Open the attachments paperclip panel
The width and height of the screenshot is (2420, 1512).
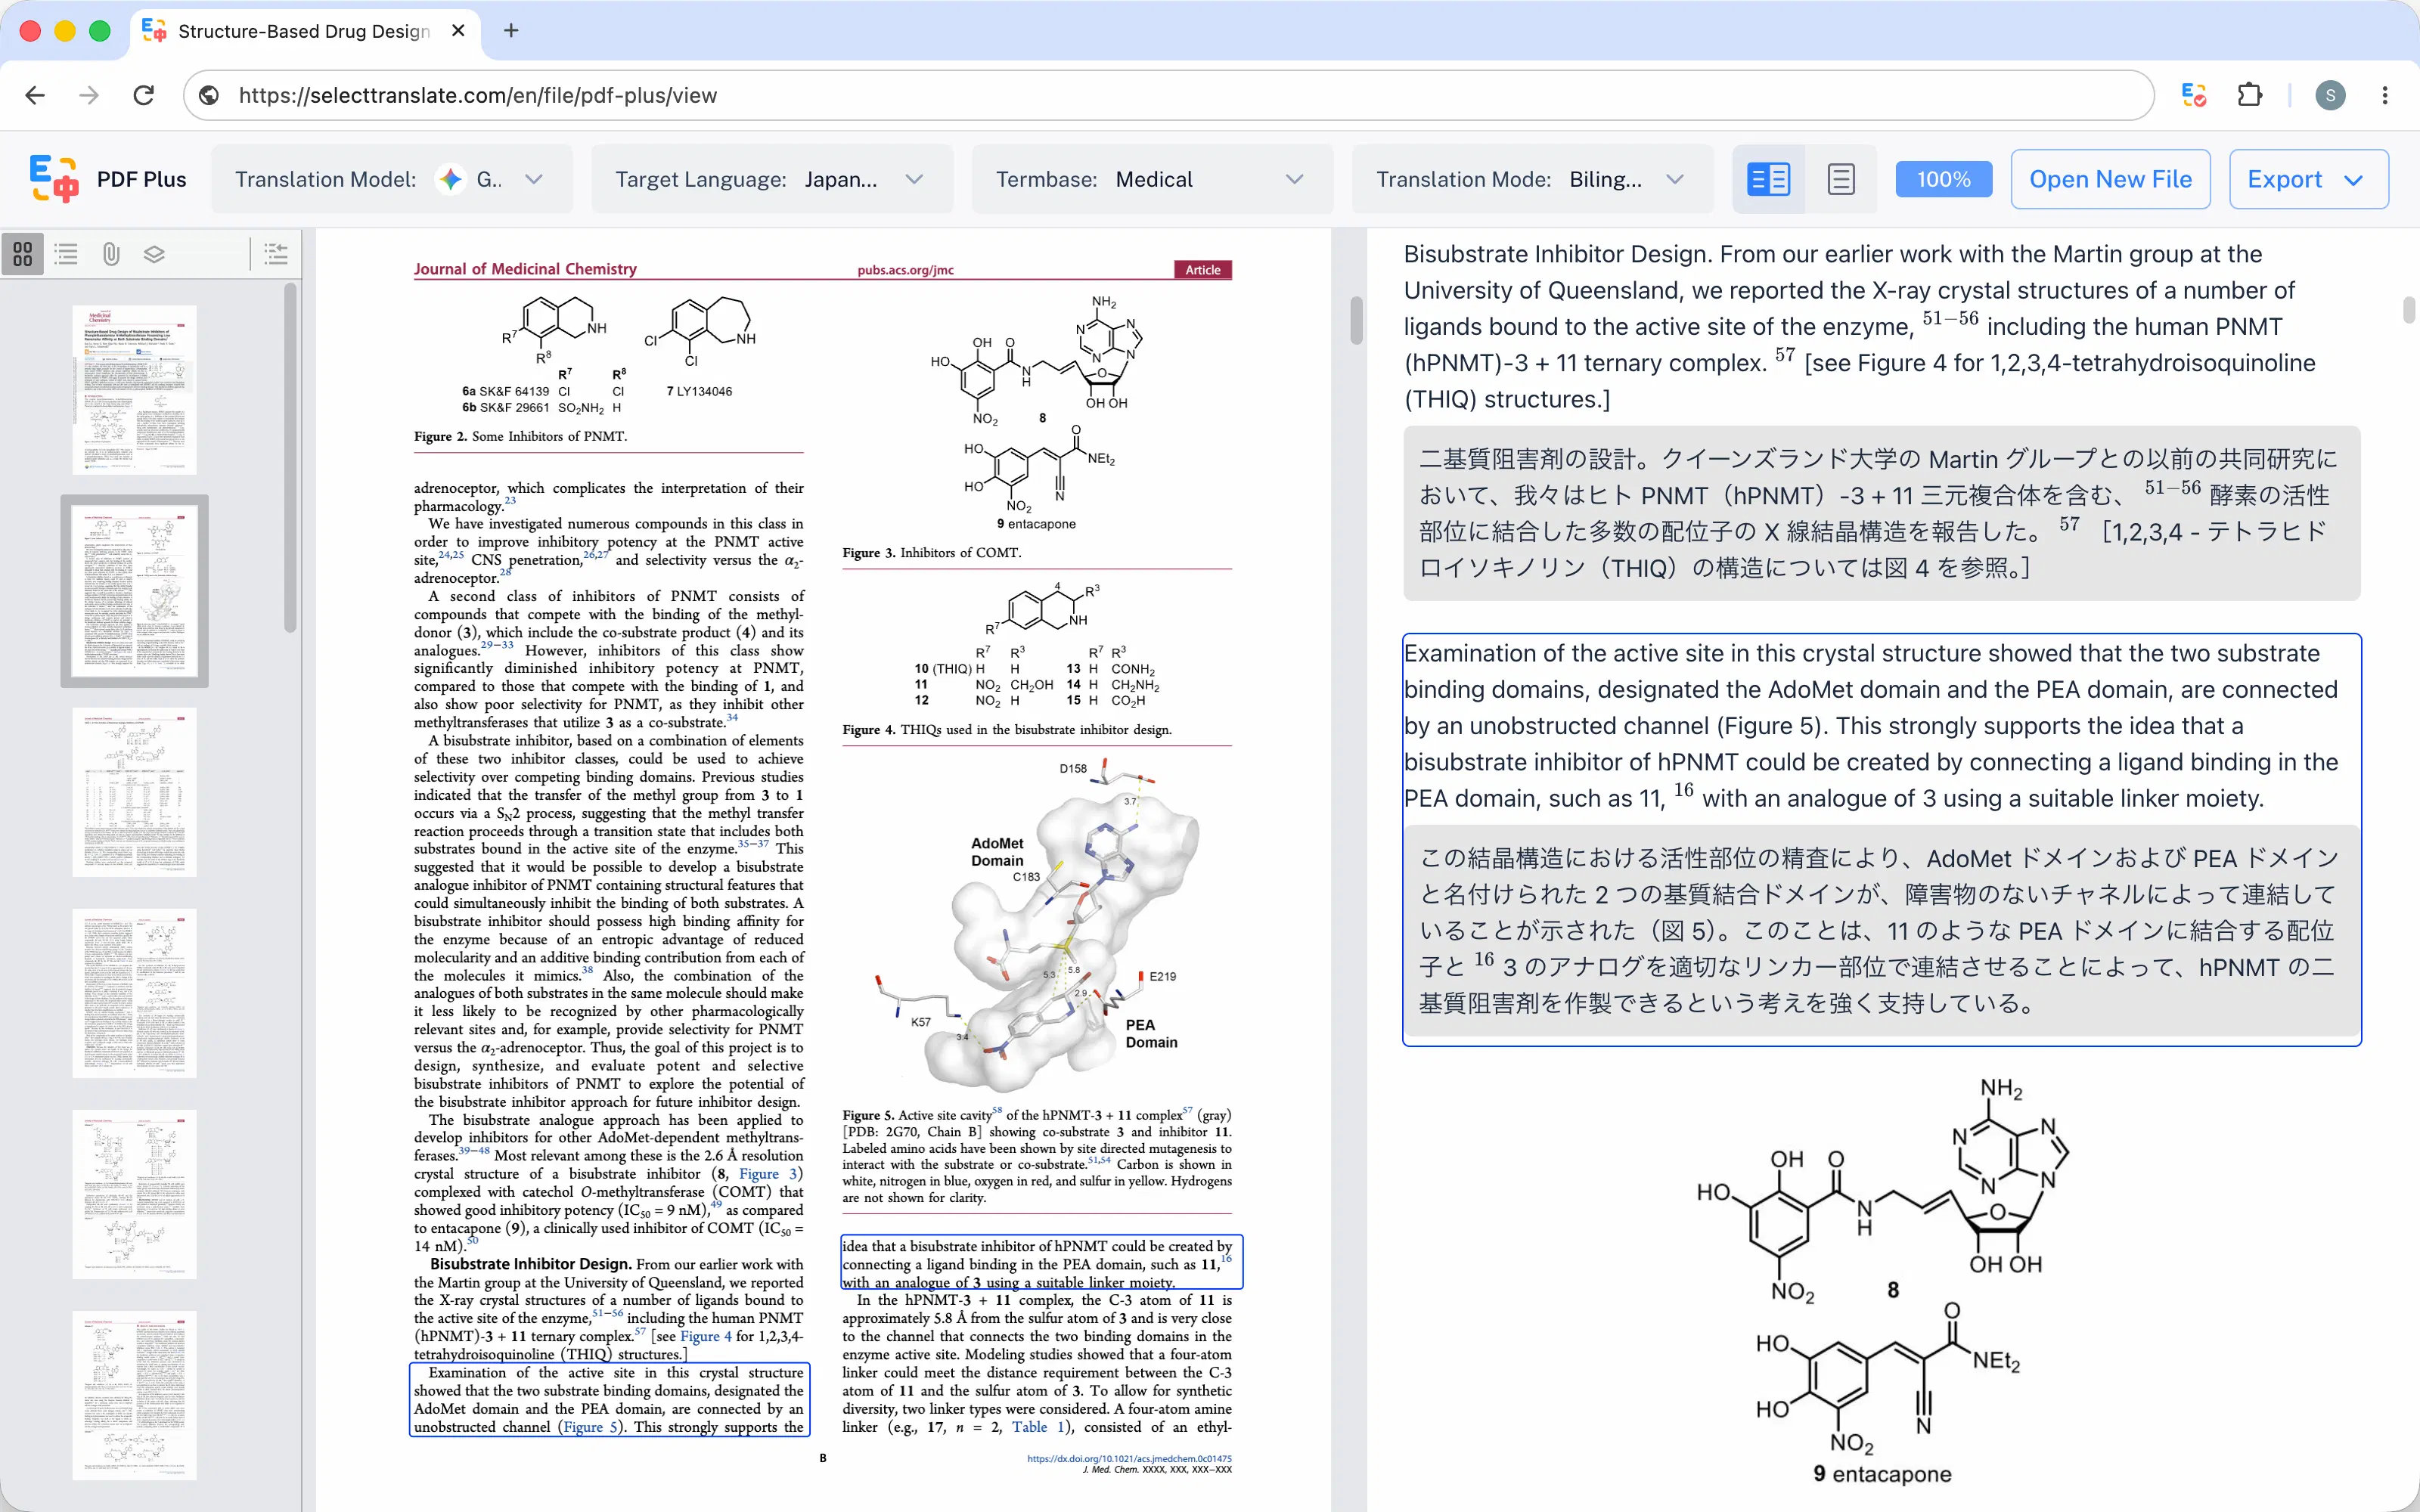(x=111, y=254)
